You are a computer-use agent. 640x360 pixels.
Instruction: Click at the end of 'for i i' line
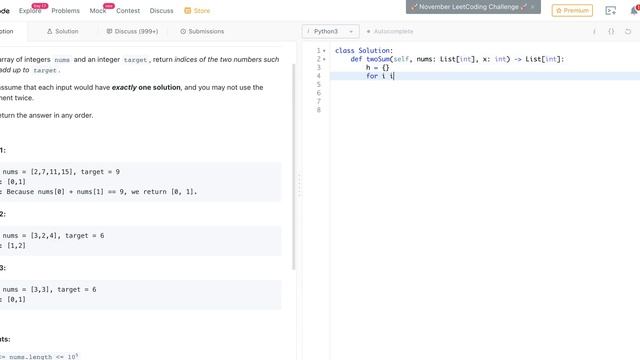pos(395,76)
